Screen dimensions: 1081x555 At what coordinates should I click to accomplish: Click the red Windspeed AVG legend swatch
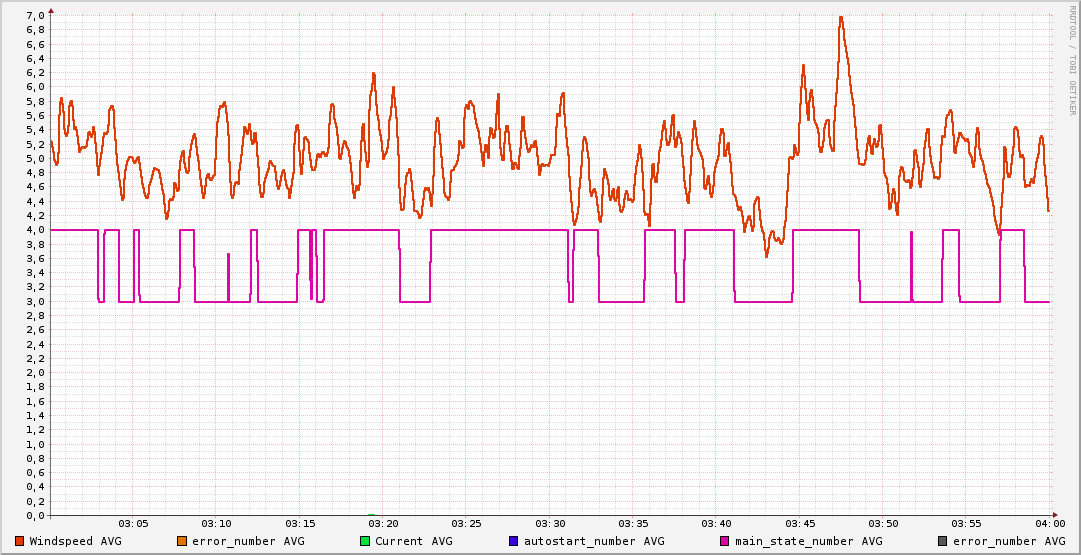tap(20, 541)
